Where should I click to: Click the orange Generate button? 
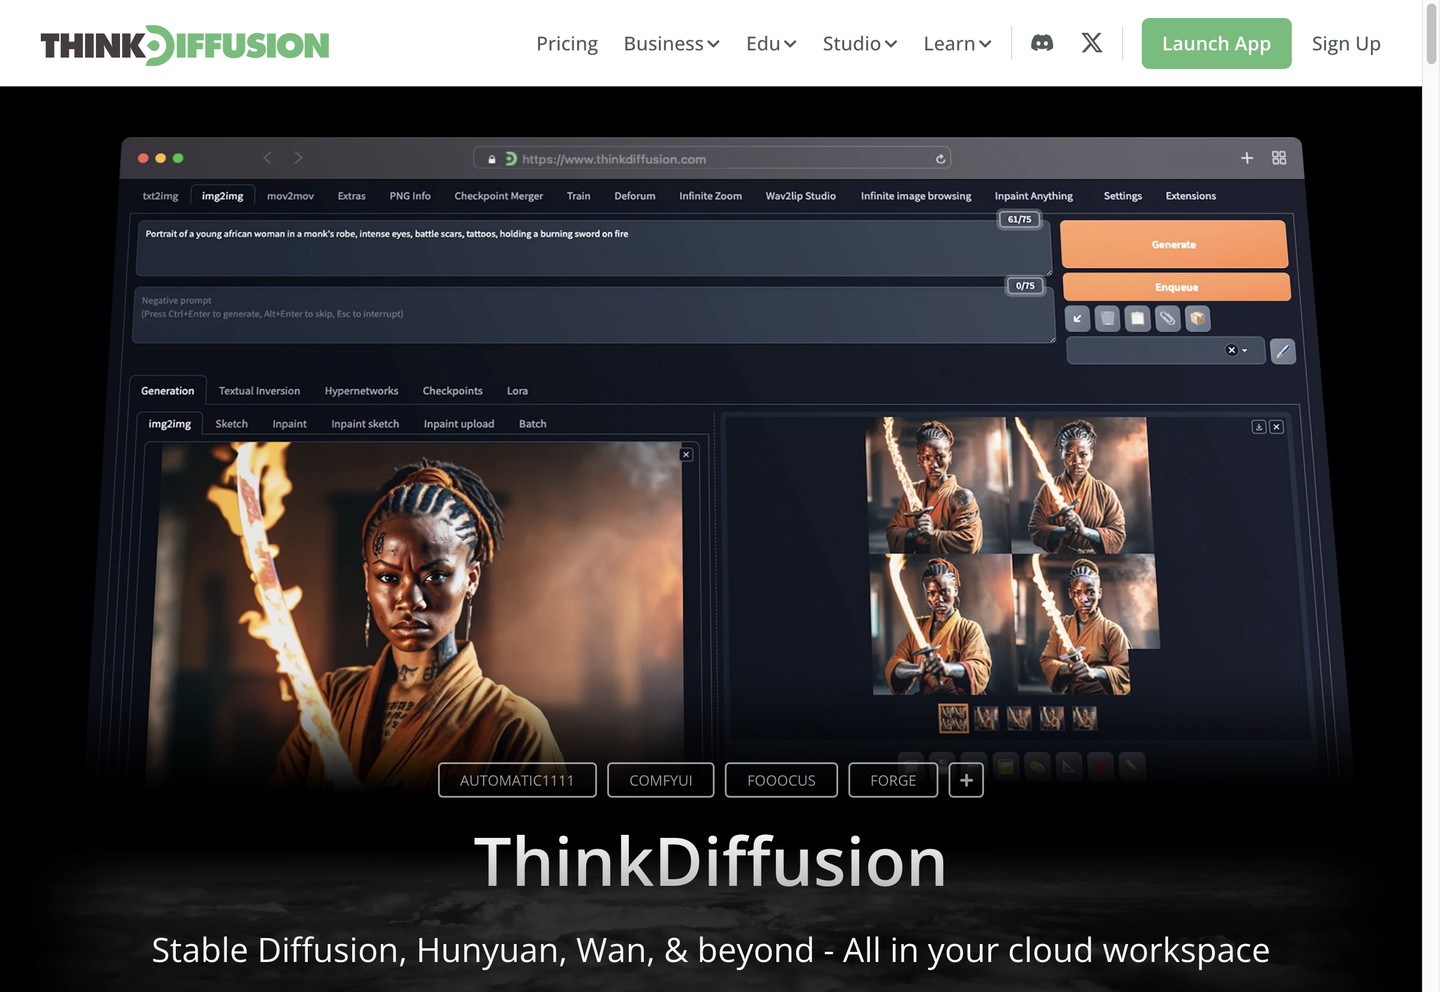coord(1173,245)
